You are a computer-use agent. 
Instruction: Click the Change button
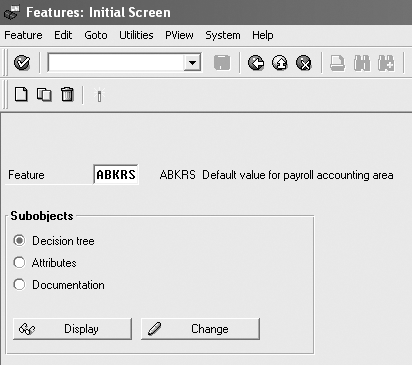200,329
